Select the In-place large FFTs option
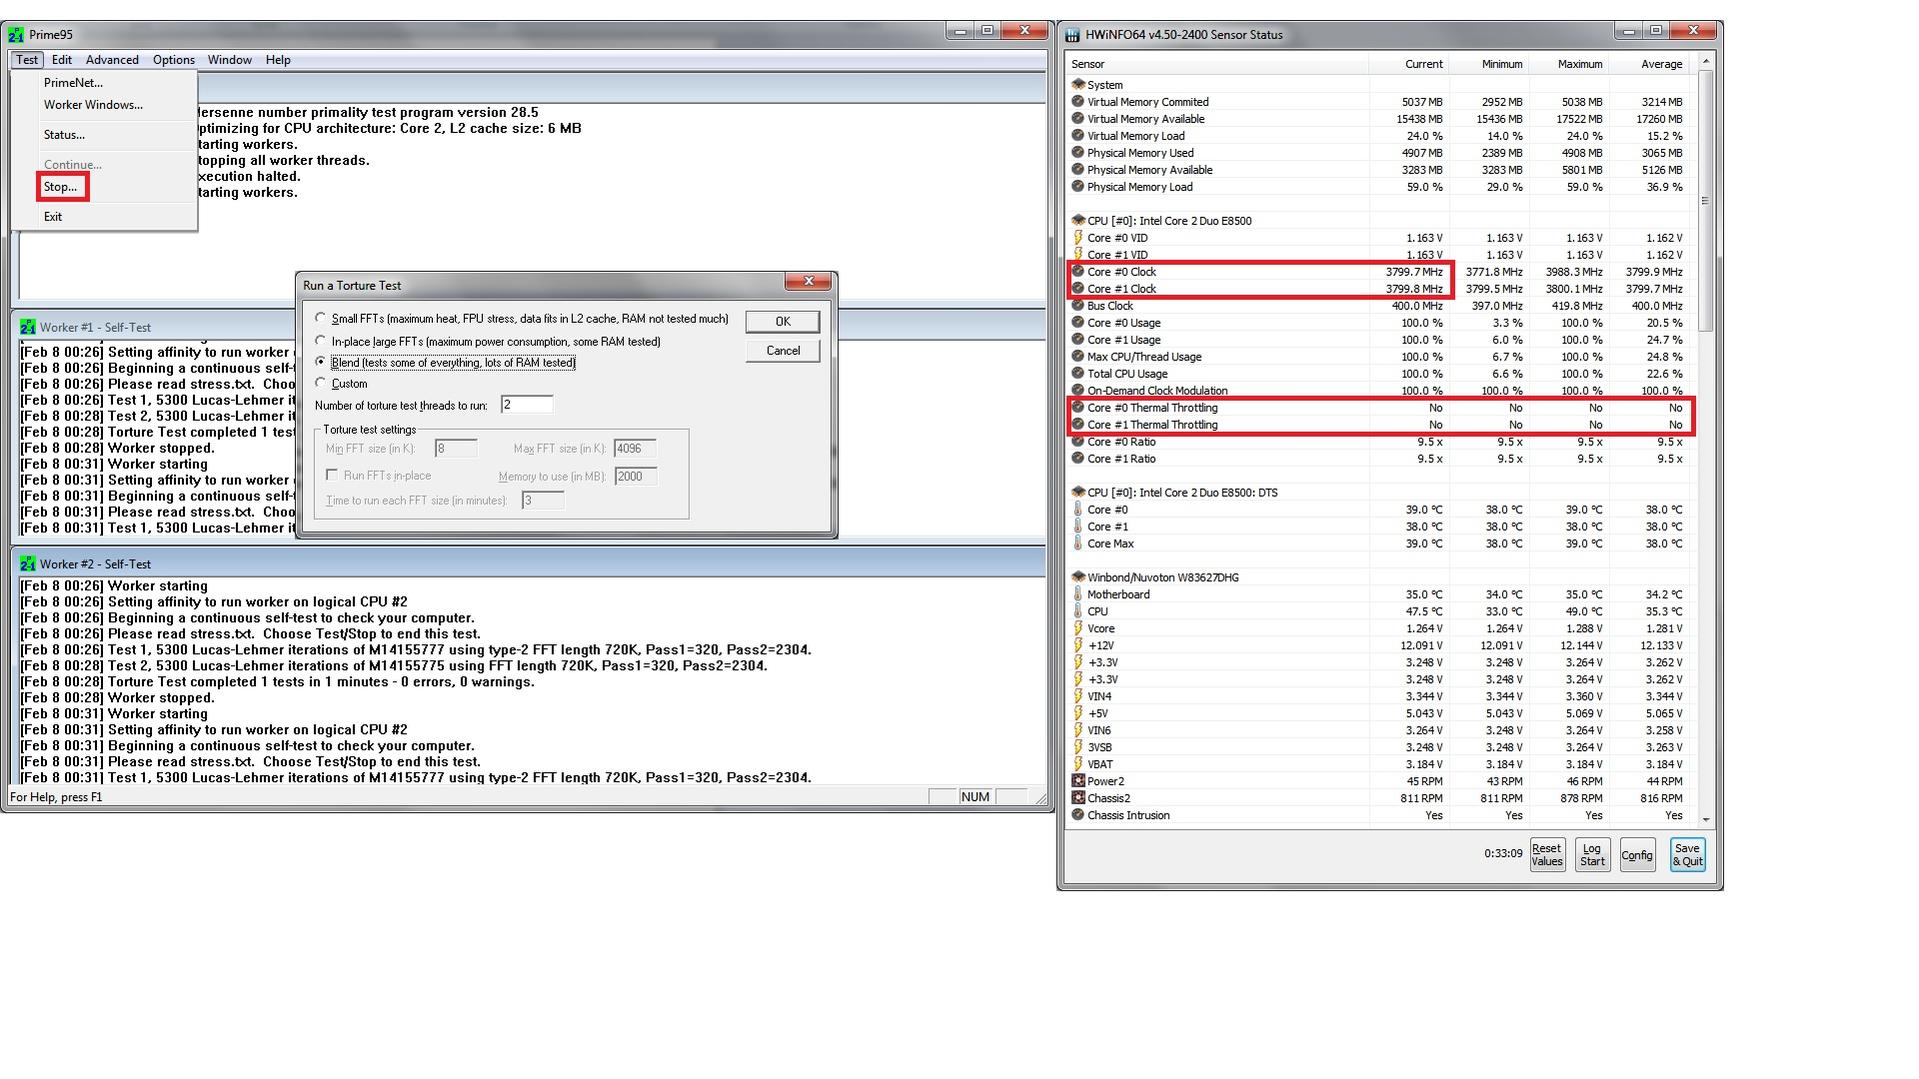 (x=321, y=341)
